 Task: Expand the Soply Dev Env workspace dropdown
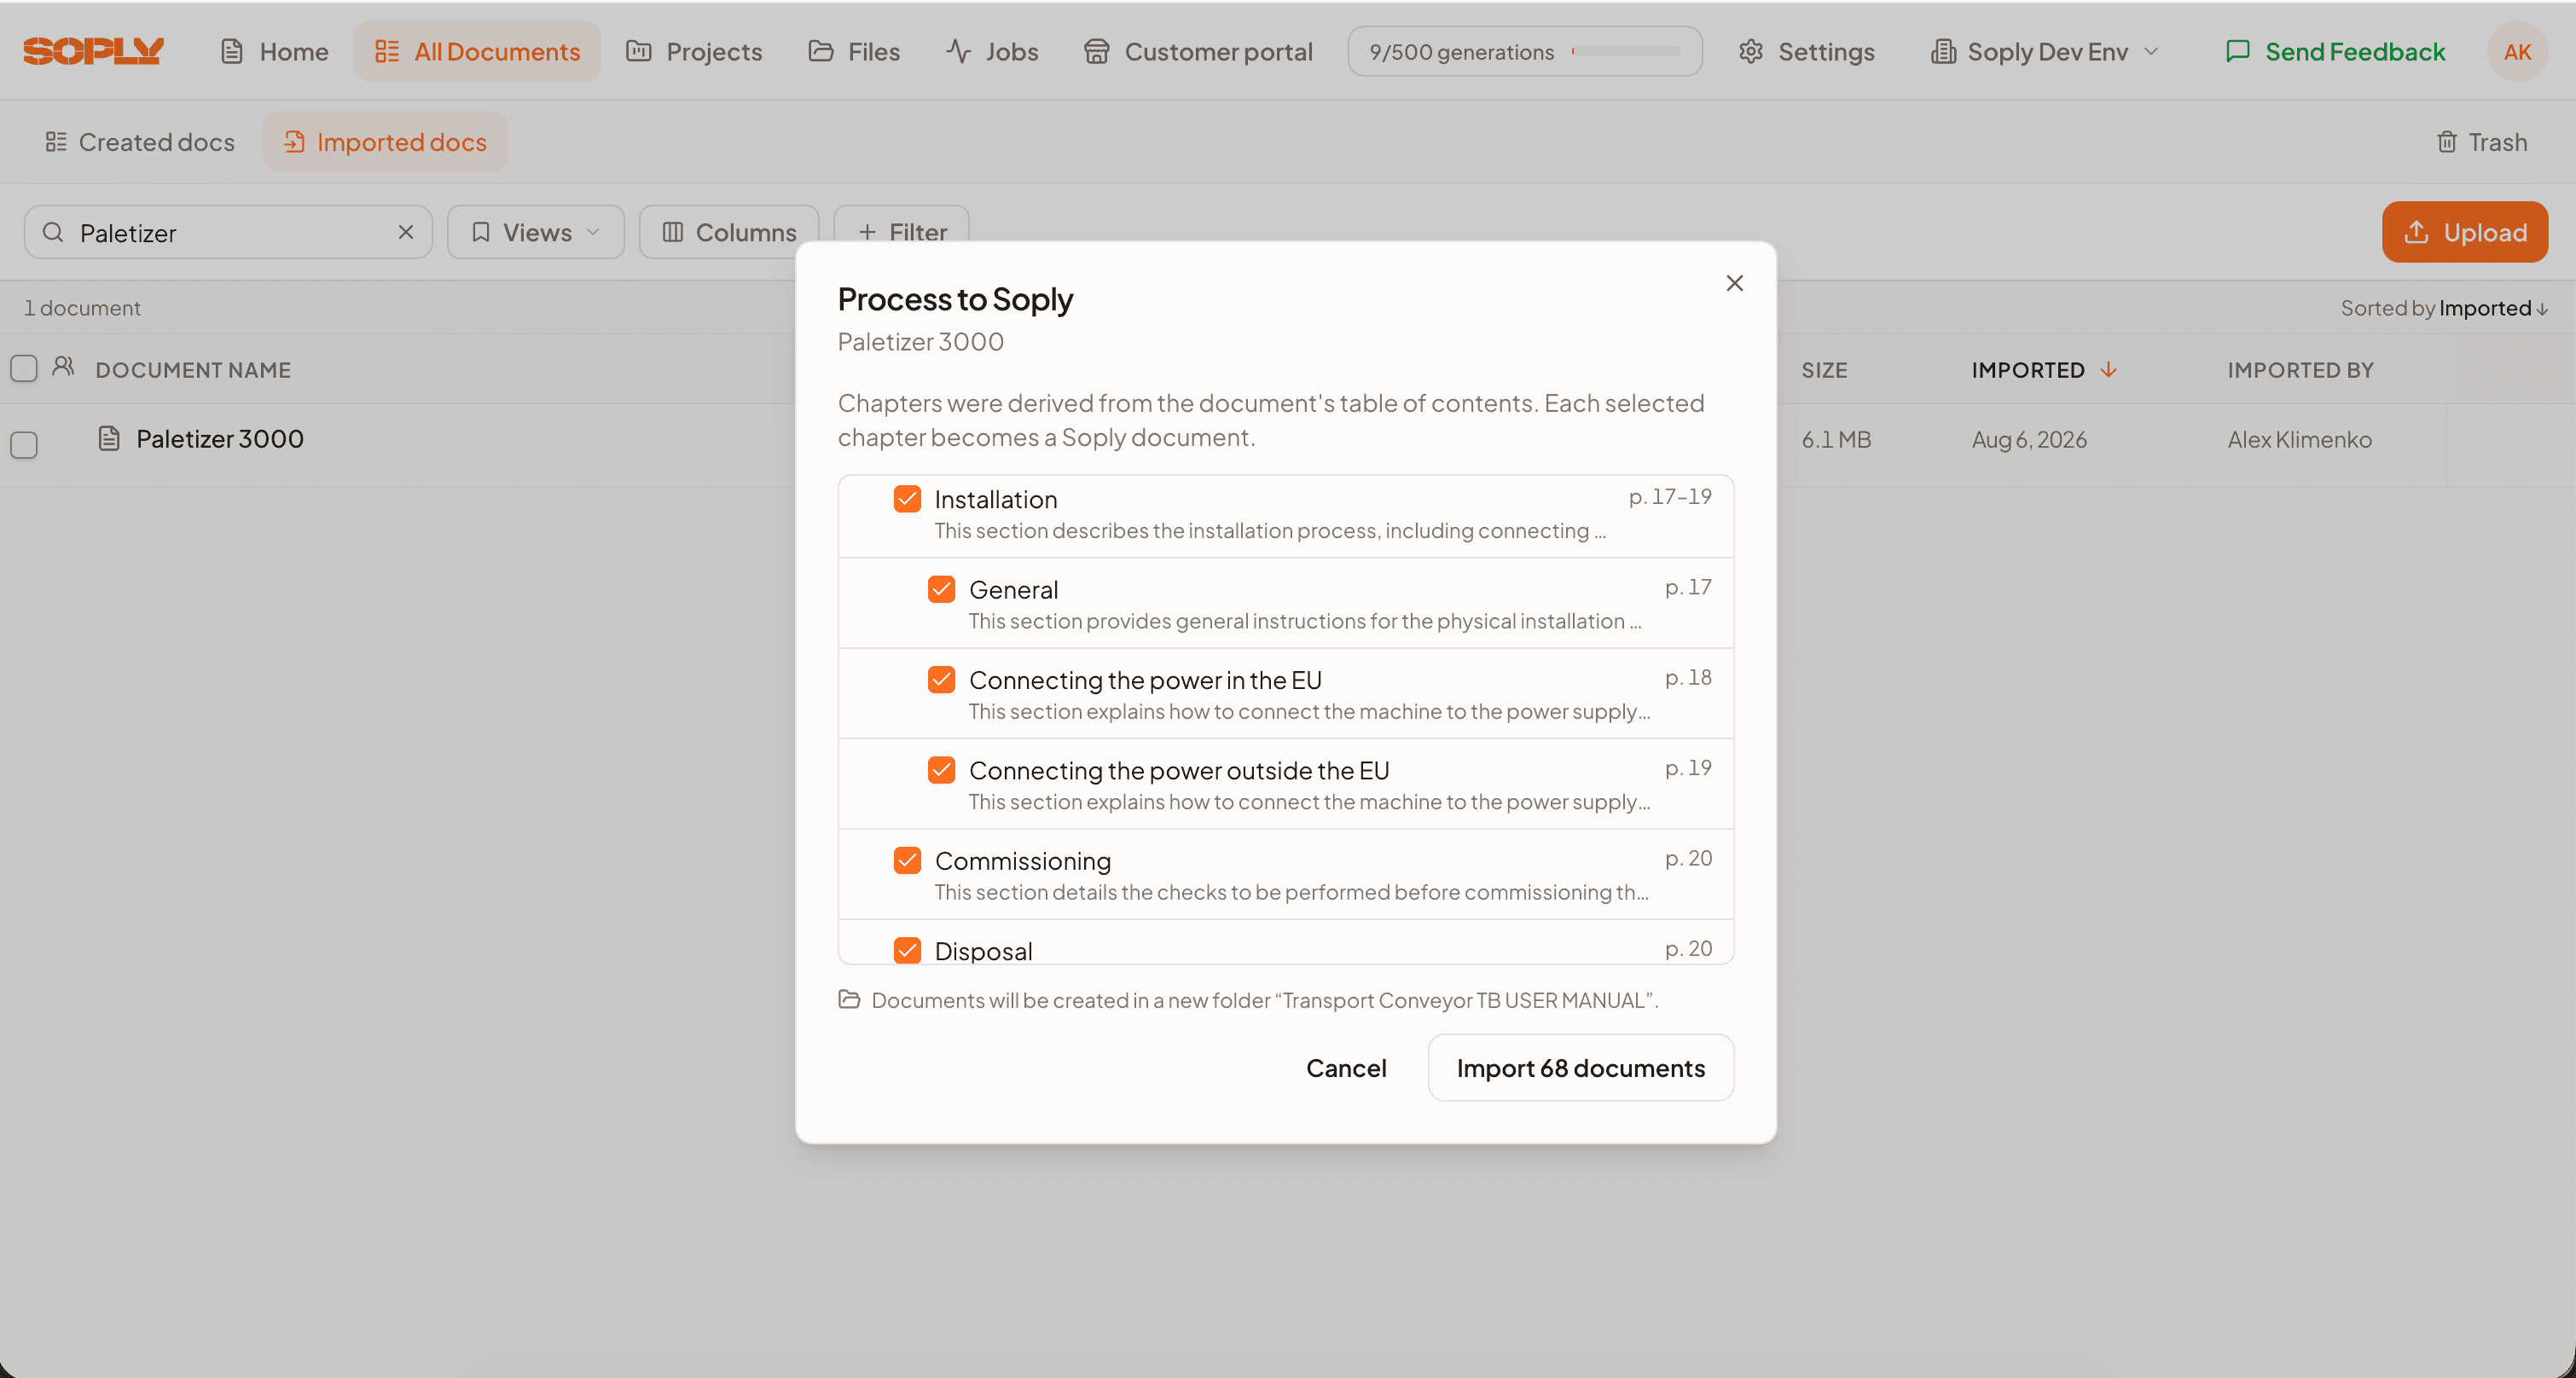tap(2045, 51)
